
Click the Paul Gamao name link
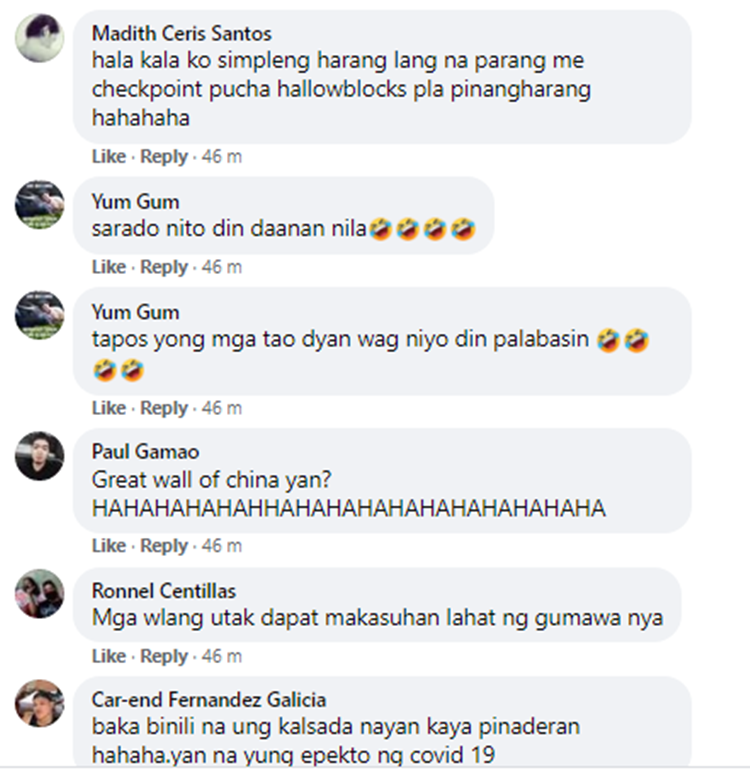145,452
